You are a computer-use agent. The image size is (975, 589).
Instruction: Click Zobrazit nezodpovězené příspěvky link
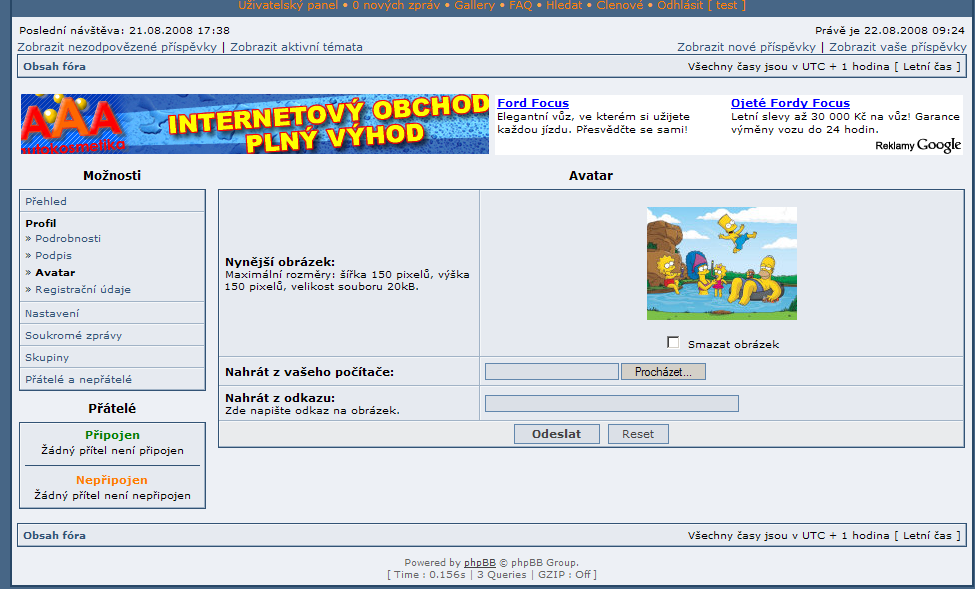[117, 47]
